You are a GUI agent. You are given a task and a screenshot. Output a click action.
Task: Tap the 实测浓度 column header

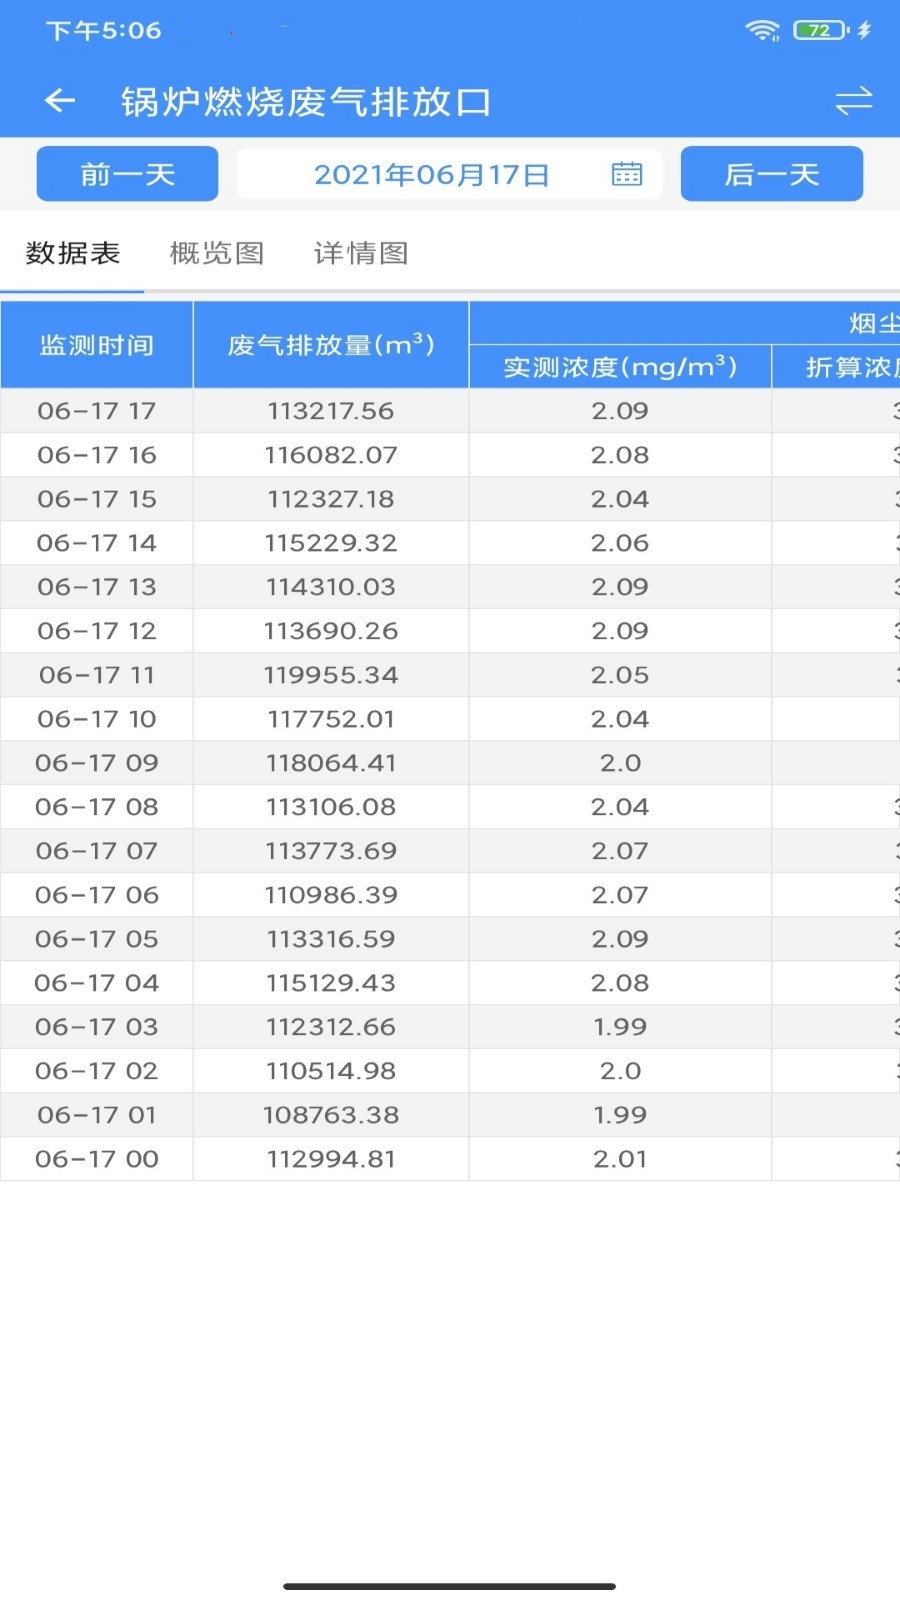pyautogui.click(x=620, y=367)
